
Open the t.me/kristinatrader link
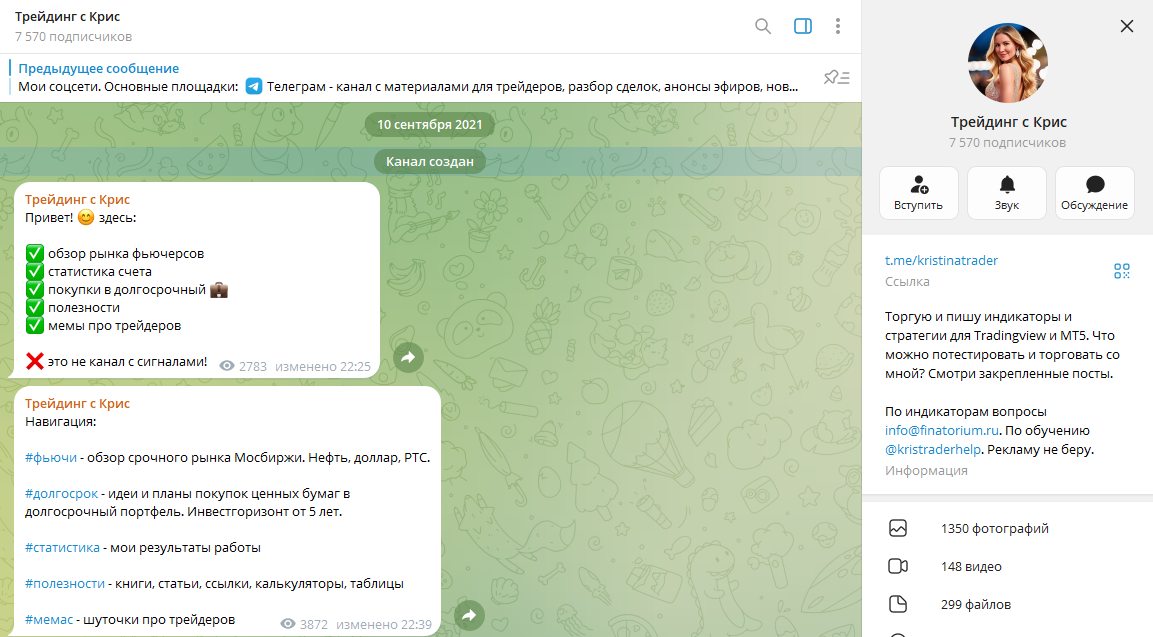[941, 260]
